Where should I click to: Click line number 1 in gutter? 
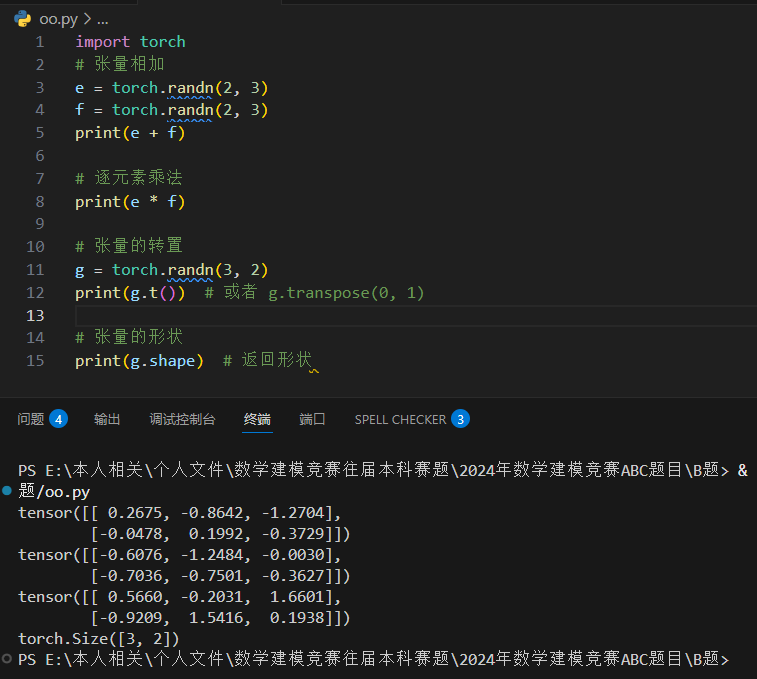pyautogui.click(x=40, y=42)
